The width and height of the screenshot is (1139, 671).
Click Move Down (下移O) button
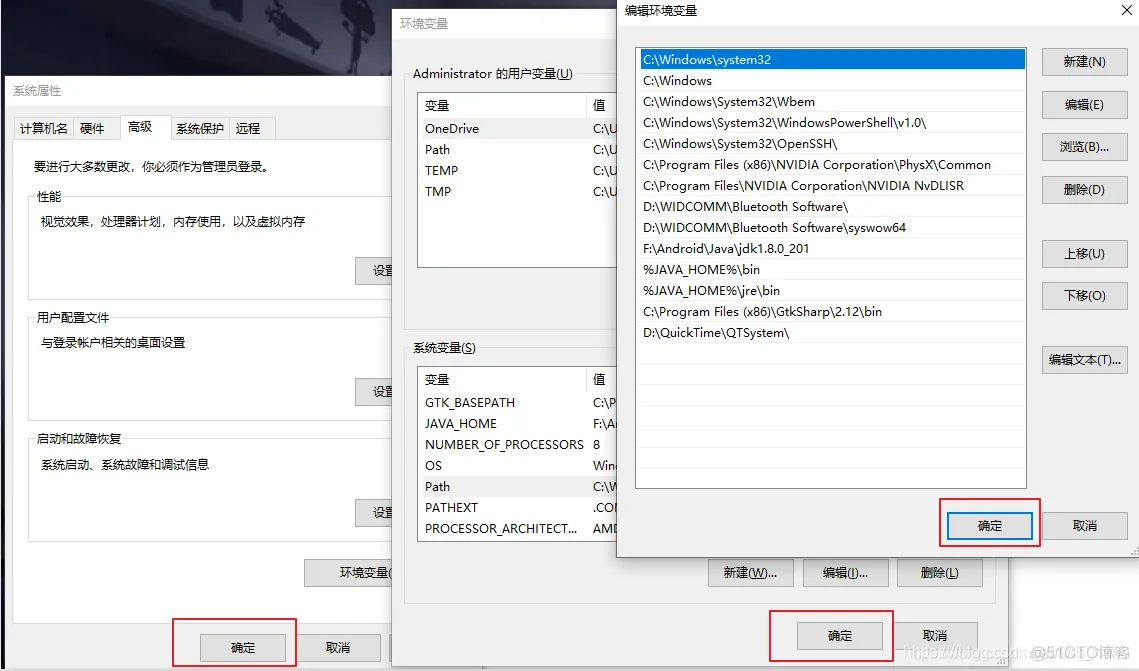tap(1084, 296)
